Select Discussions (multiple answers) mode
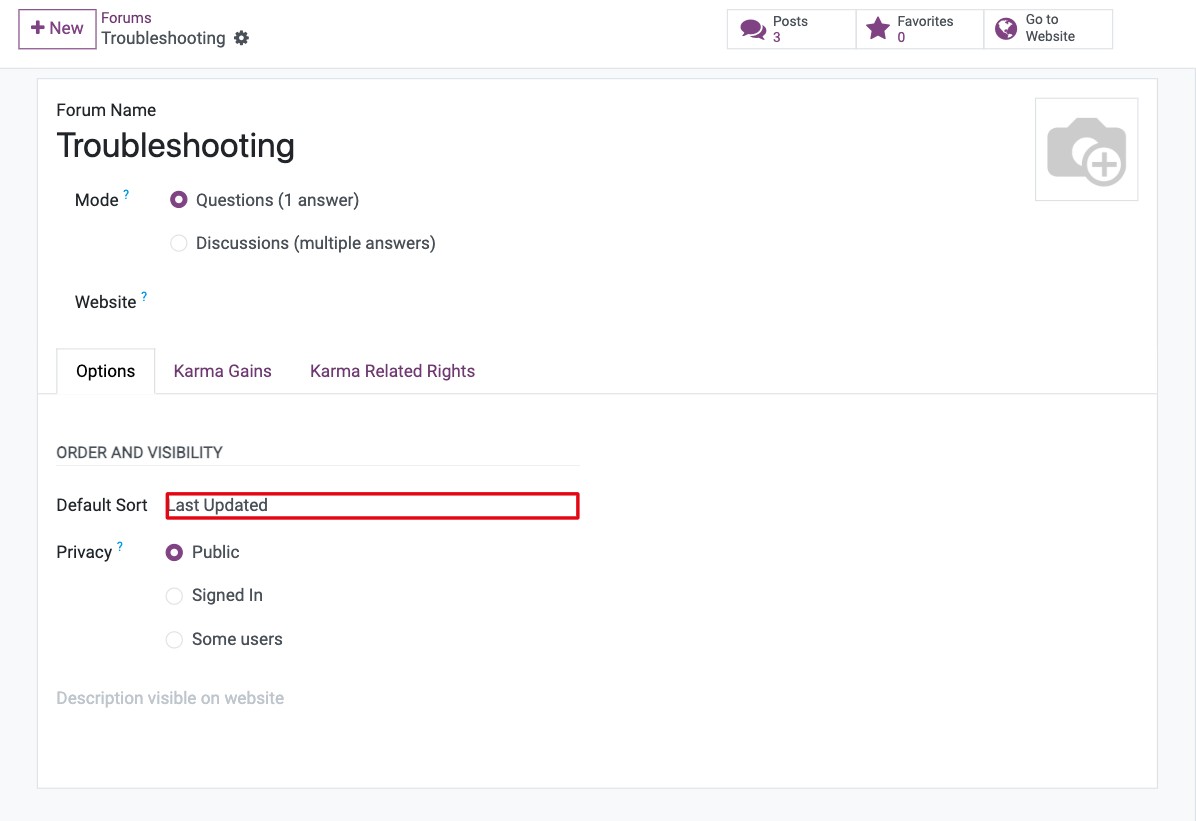 [x=178, y=243]
